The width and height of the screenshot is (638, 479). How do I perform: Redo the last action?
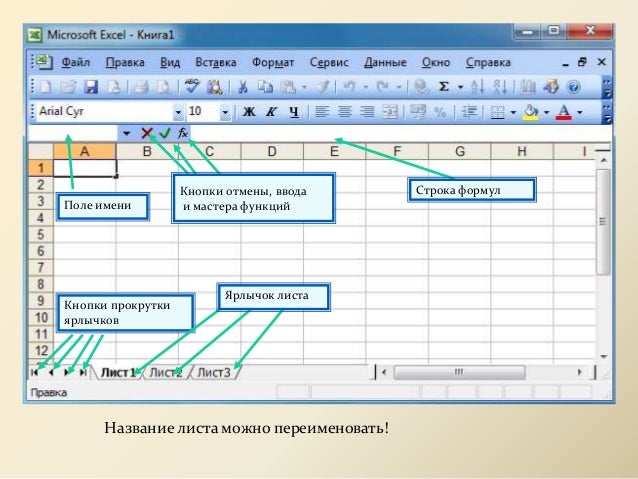pyautogui.click(x=383, y=87)
